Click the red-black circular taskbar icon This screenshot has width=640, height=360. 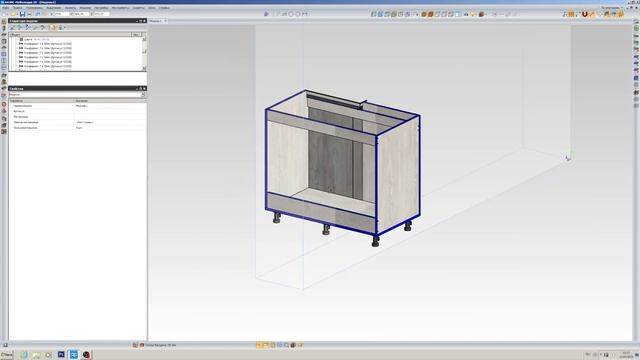click(86, 355)
